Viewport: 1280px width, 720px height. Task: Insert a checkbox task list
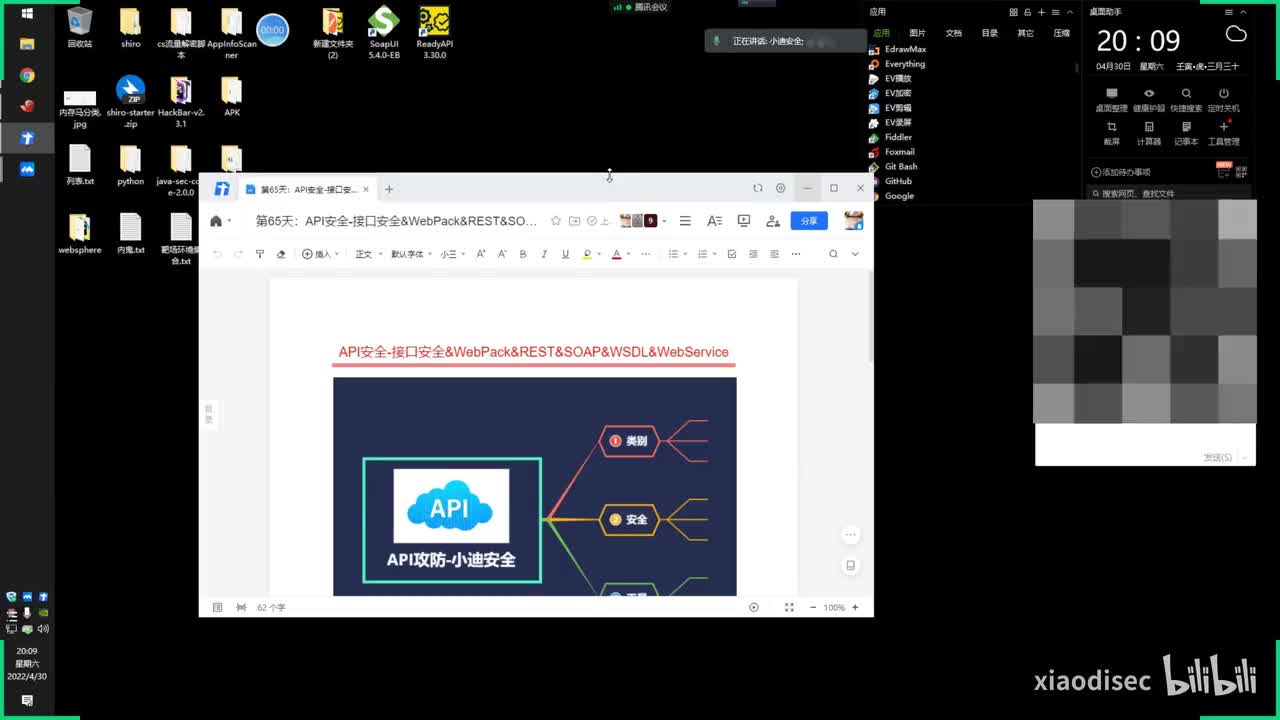click(732, 254)
